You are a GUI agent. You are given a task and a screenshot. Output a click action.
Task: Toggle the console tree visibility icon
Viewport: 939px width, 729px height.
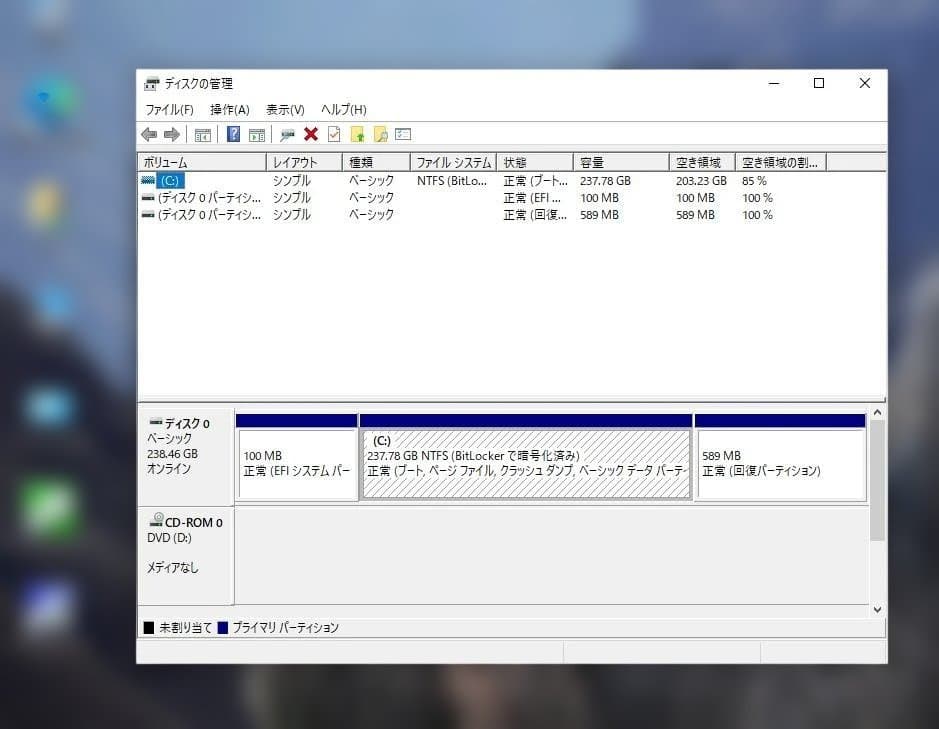click(203, 134)
